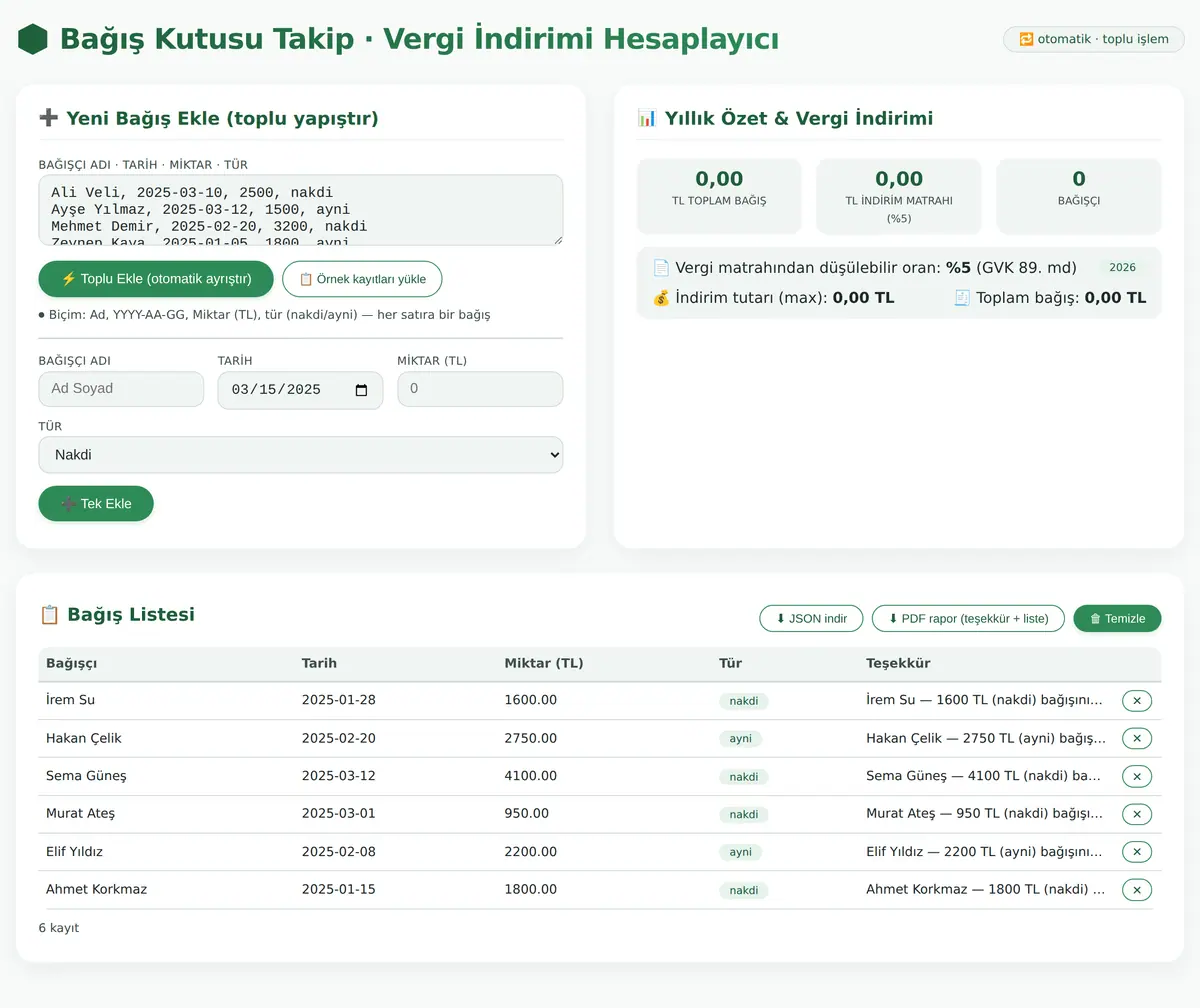1200x1008 pixels.
Task: Clear the list with Temizle button
Action: point(1117,618)
